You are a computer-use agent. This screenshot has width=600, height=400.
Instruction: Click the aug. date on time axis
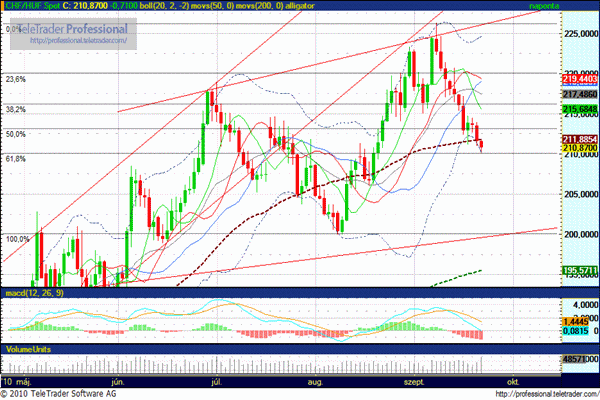(x=316, y=382)
